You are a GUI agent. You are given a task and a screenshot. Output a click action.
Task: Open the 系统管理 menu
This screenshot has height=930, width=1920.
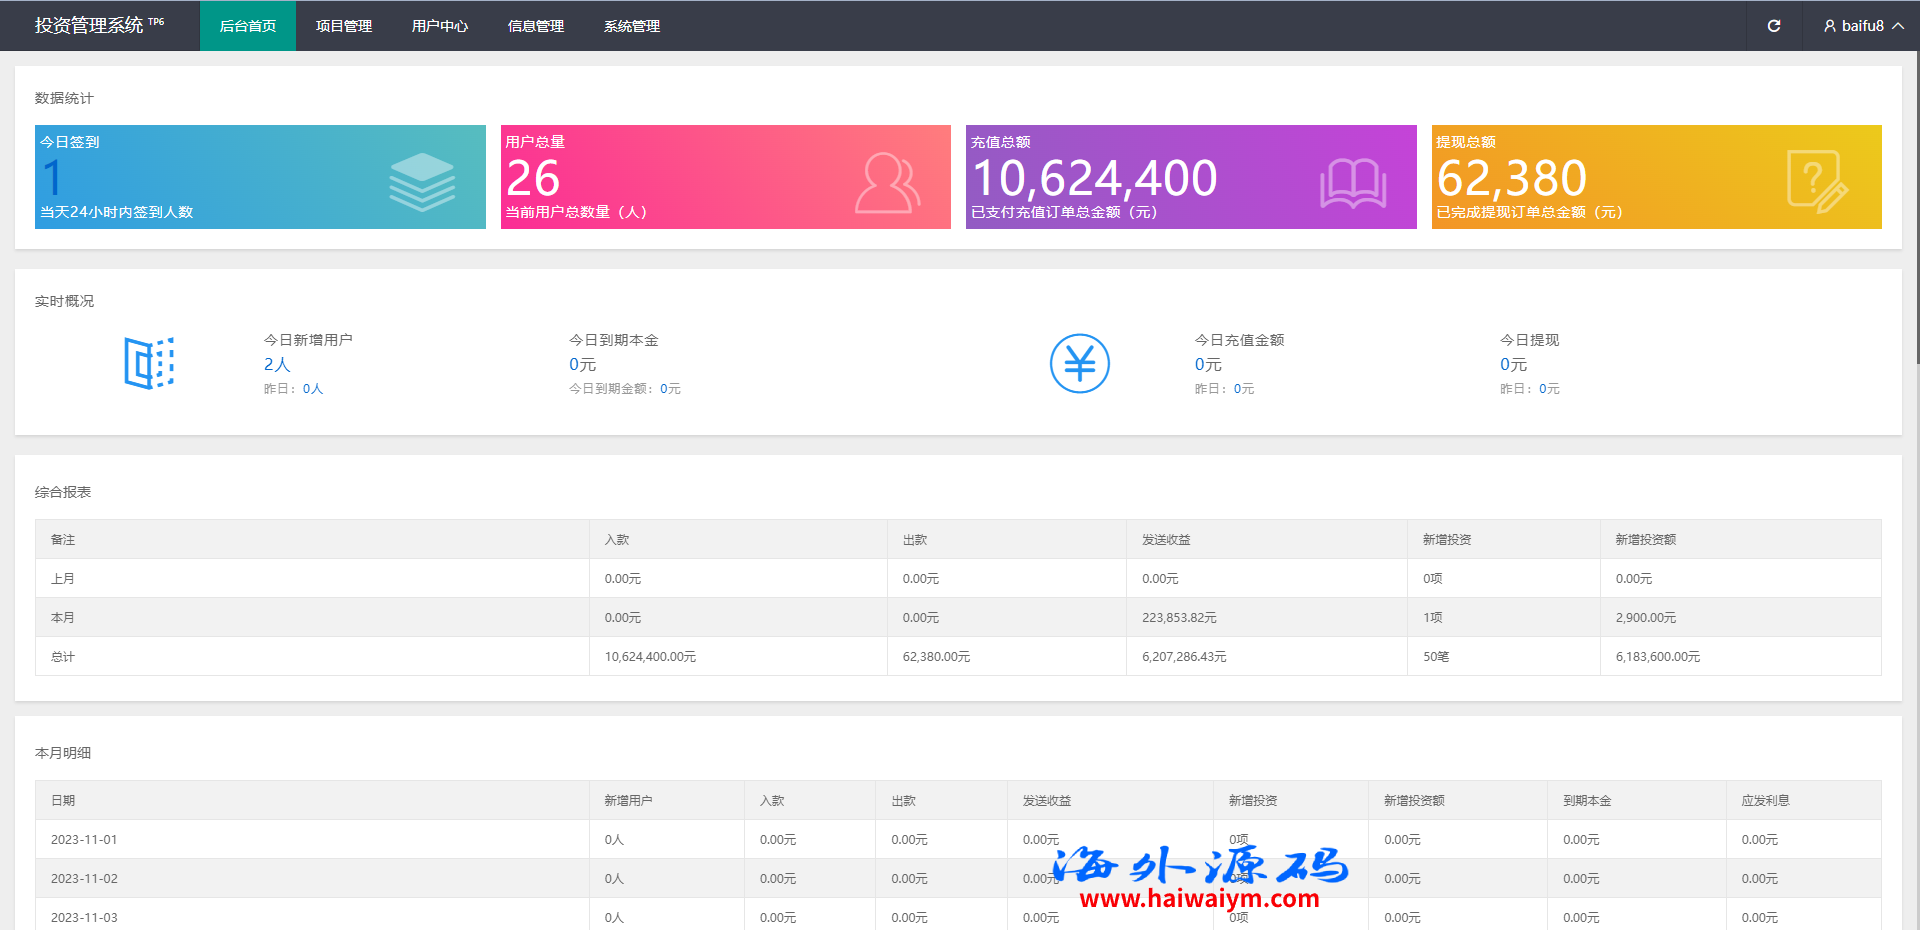pos(632,26)
